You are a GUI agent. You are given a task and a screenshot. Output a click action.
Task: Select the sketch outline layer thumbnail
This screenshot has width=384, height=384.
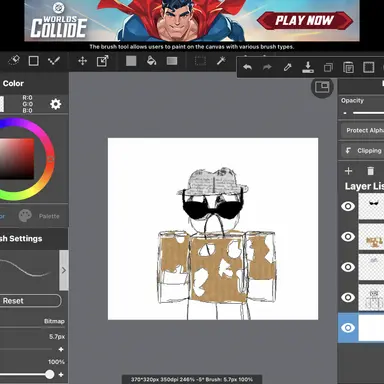371,297
